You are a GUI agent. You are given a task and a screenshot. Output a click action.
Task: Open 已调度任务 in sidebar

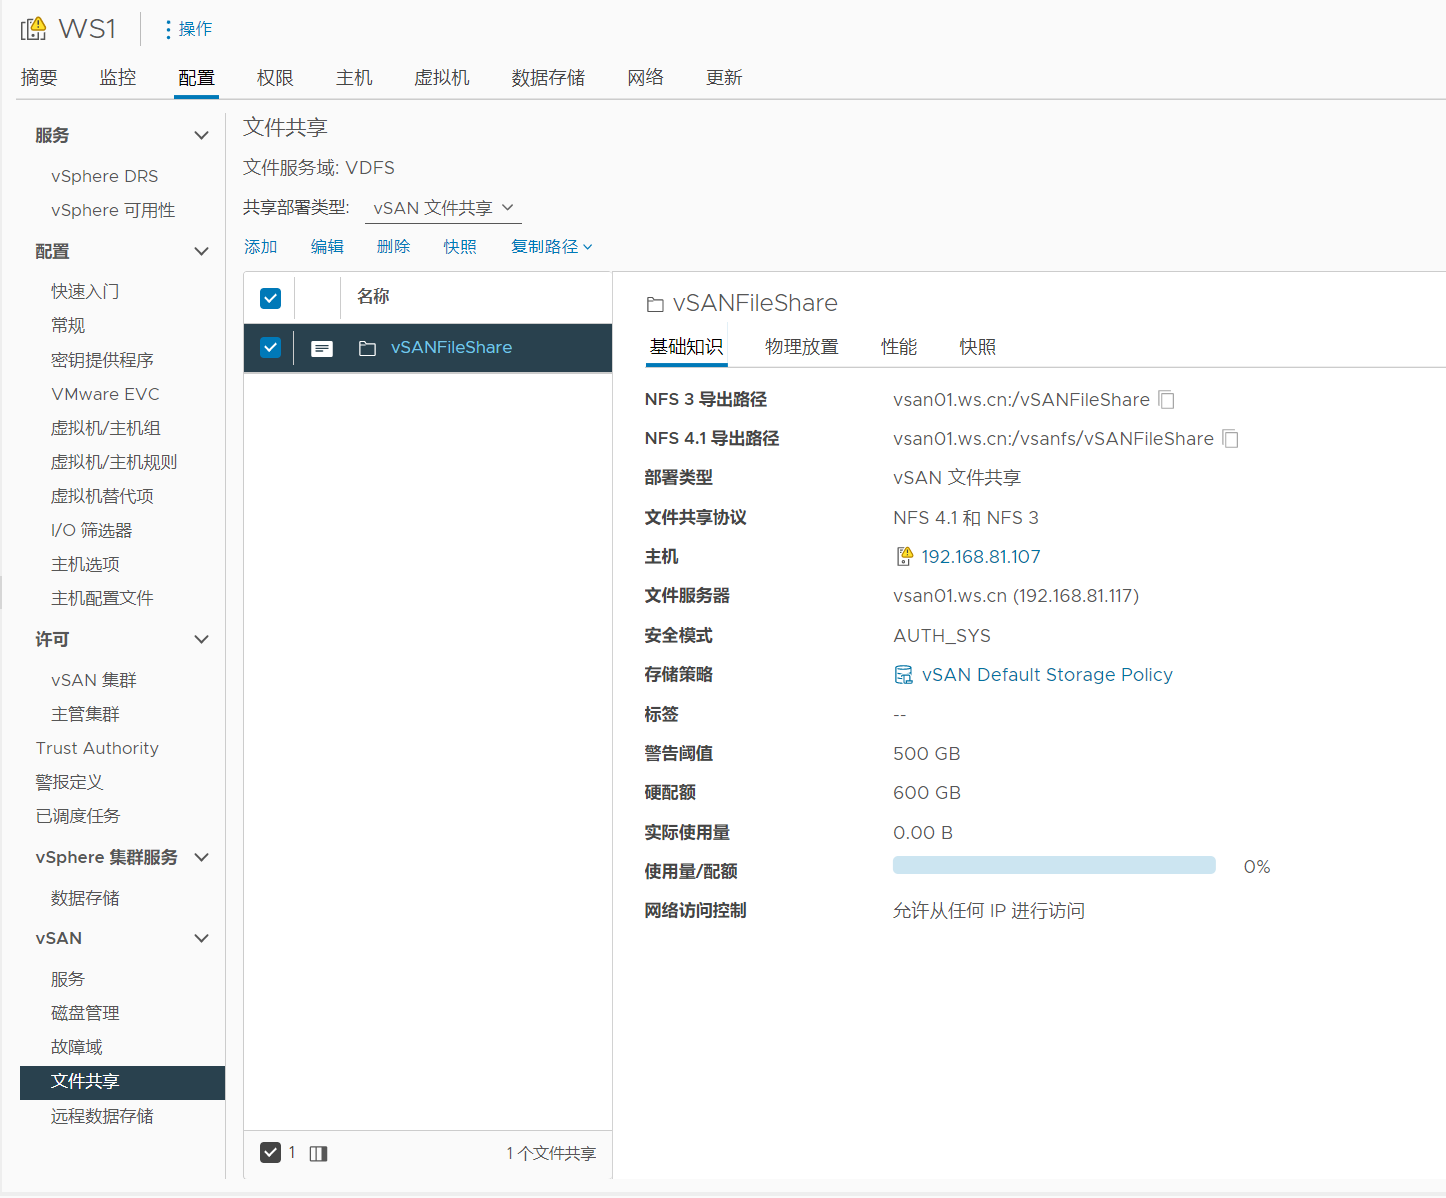click(x=77, y=816)
